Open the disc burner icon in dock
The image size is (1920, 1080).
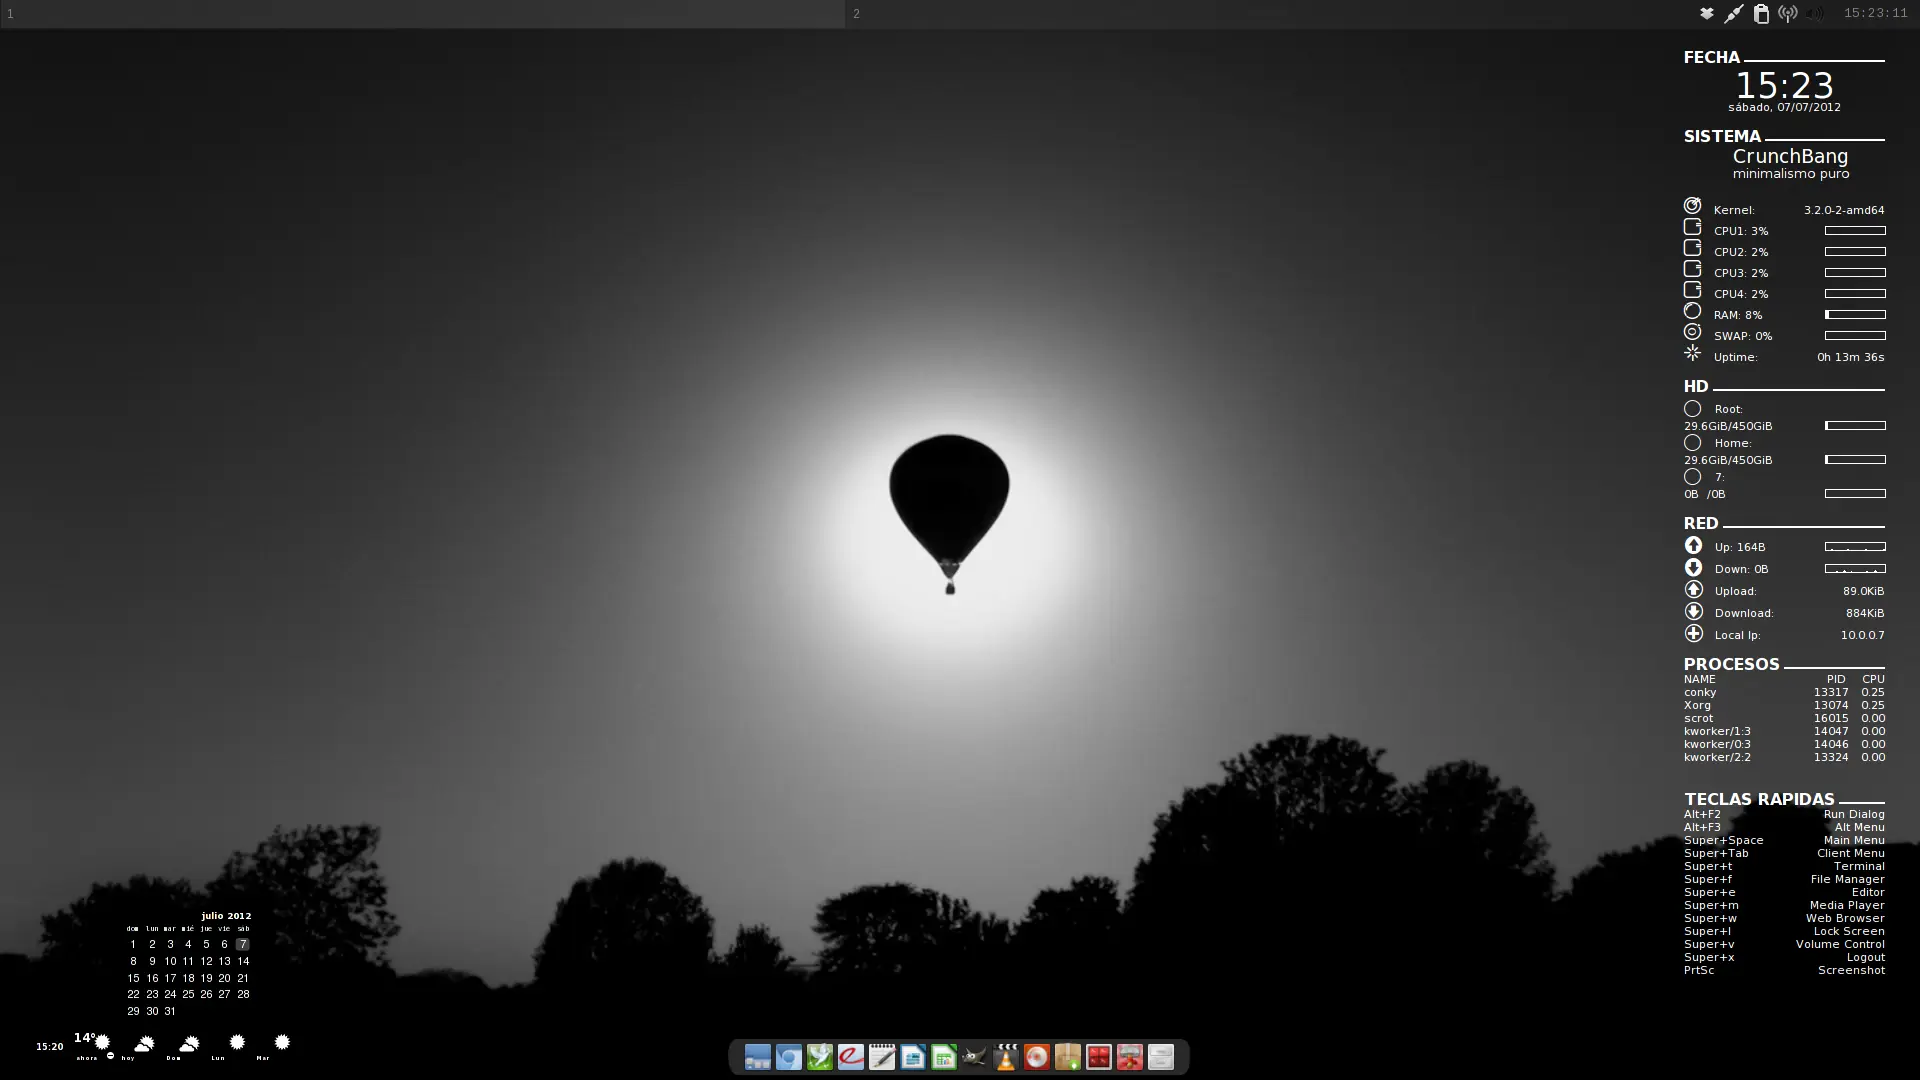1037,1057
